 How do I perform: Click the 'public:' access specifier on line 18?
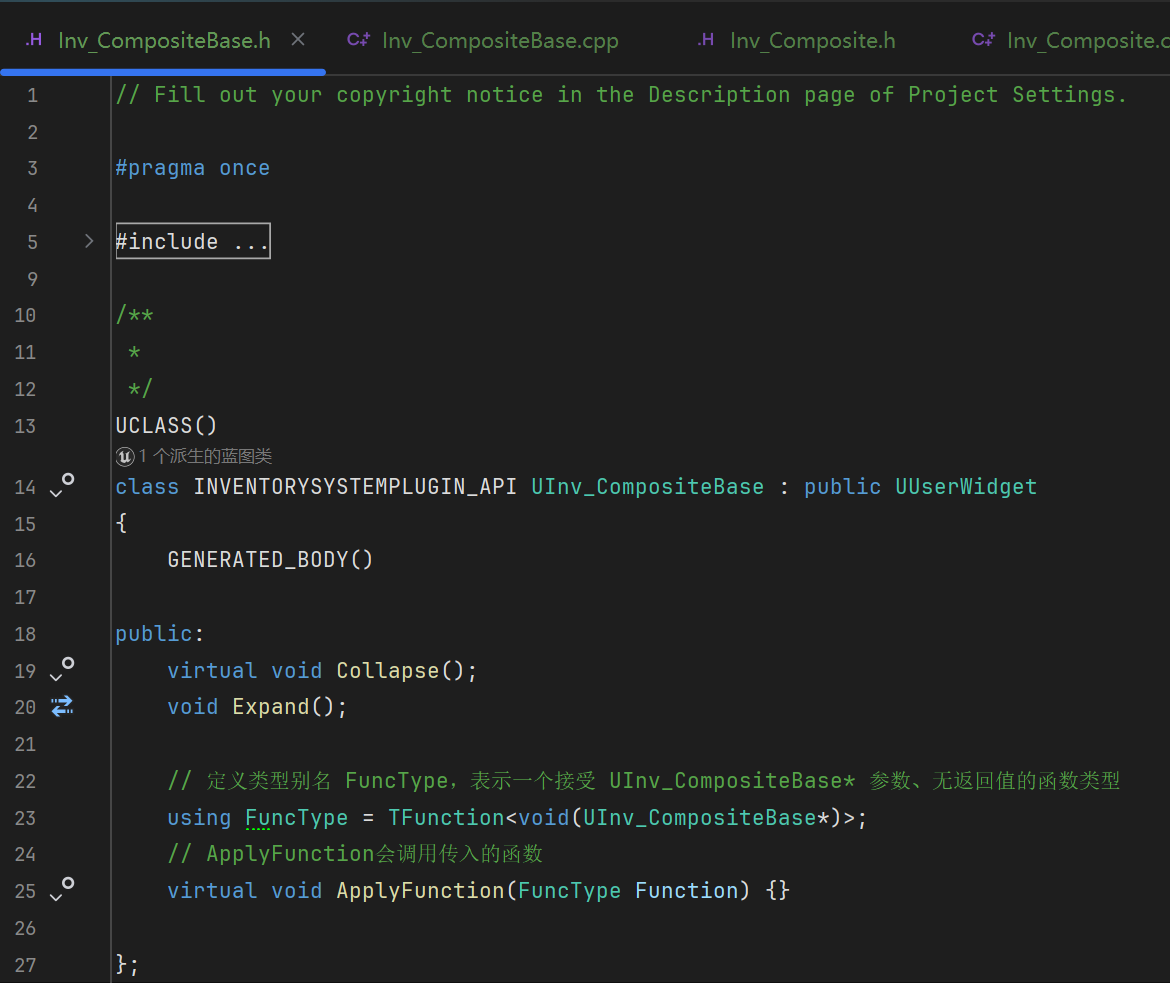160,634
